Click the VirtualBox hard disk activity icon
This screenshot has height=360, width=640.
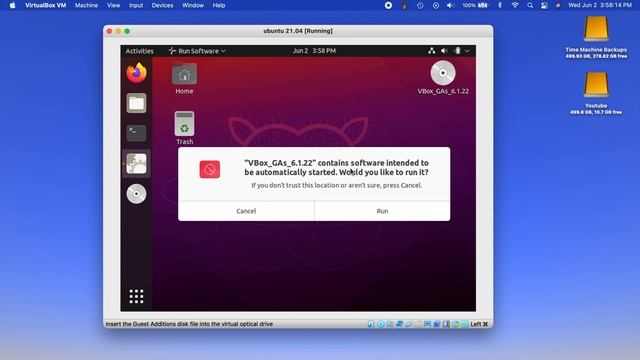coord(371,324)
